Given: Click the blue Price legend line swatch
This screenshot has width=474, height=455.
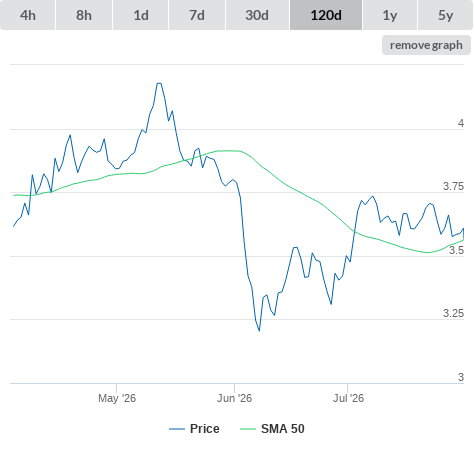Looking at the screenshot, I should click(177, 429).
